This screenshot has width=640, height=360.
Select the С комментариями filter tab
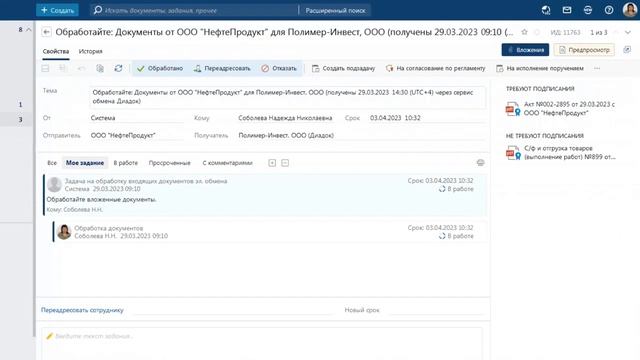[227, 163]
